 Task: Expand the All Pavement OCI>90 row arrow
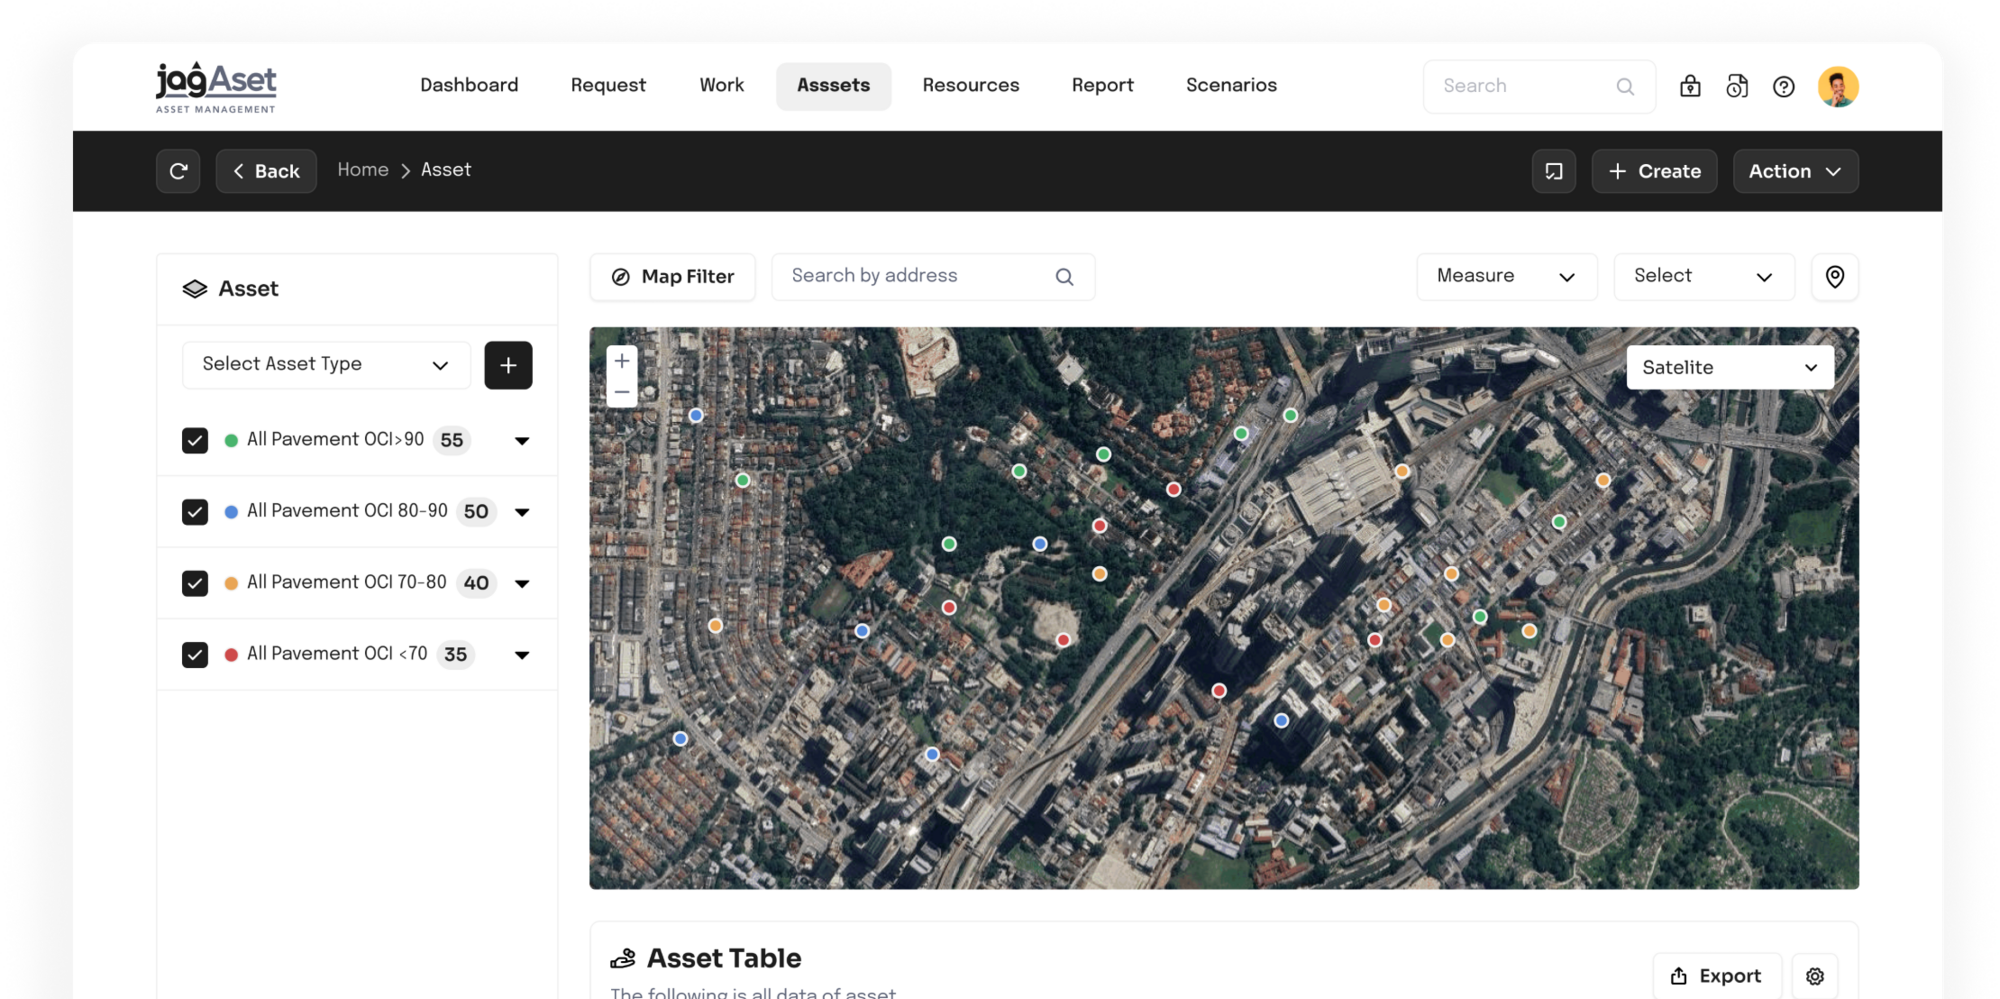coord(522,441)
